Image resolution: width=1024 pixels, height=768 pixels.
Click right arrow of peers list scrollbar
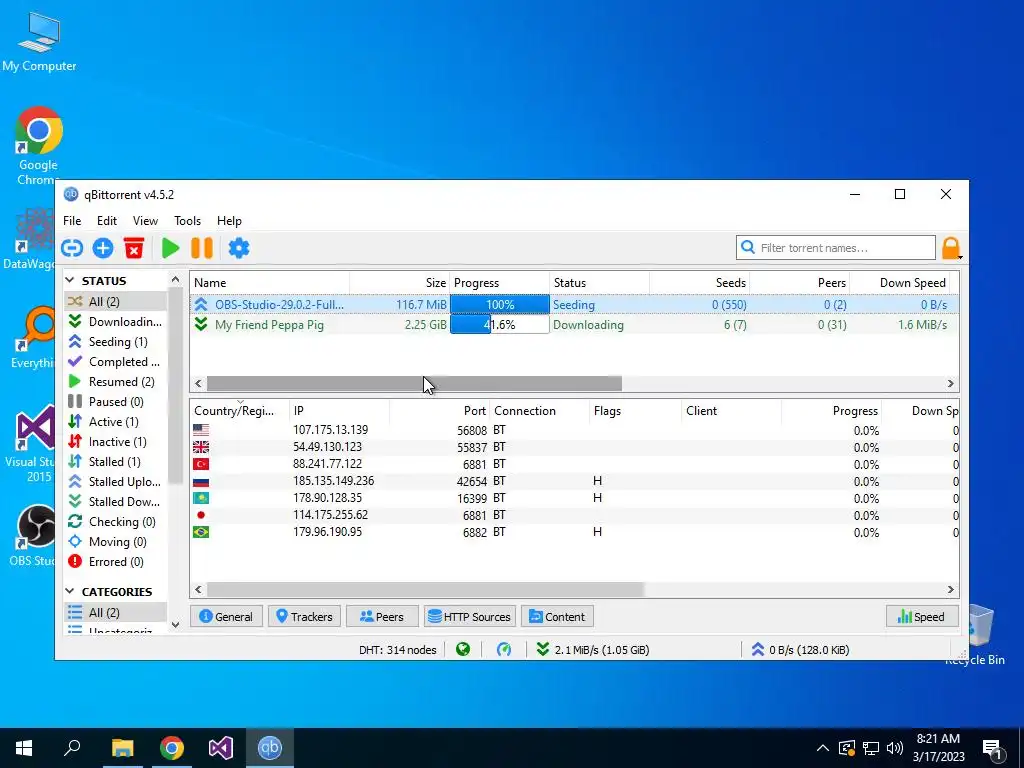tap(951, 590)
